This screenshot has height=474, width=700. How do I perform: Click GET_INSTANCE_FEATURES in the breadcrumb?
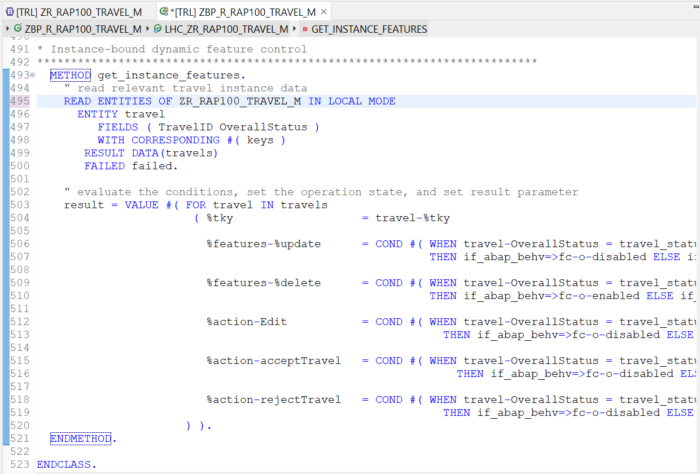(369, 29)
